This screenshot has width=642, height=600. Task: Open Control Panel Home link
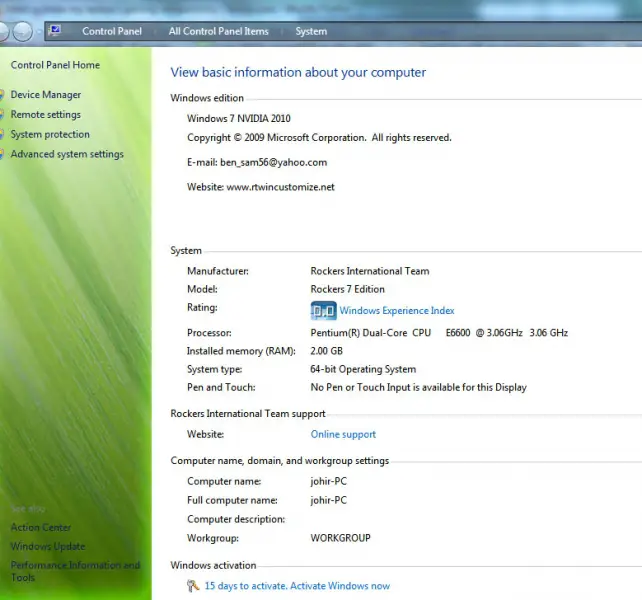coord(55,65)
